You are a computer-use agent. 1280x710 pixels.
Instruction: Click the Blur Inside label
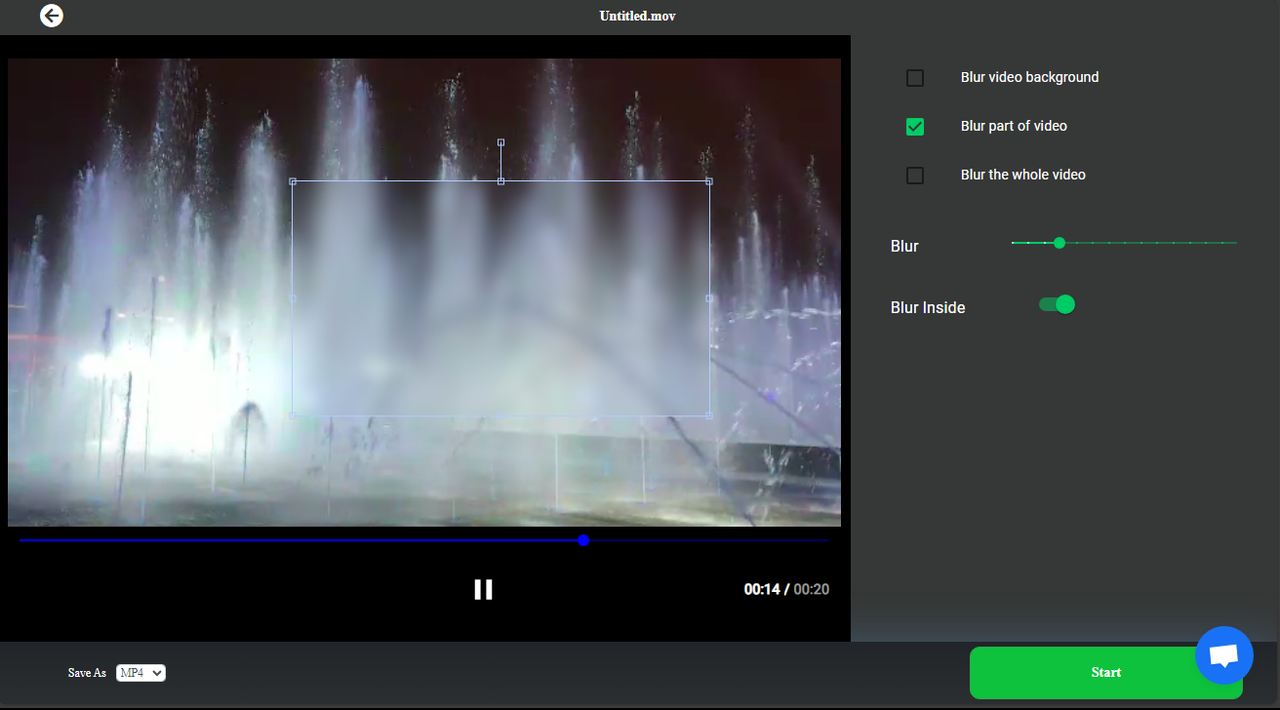pos(928,308)
